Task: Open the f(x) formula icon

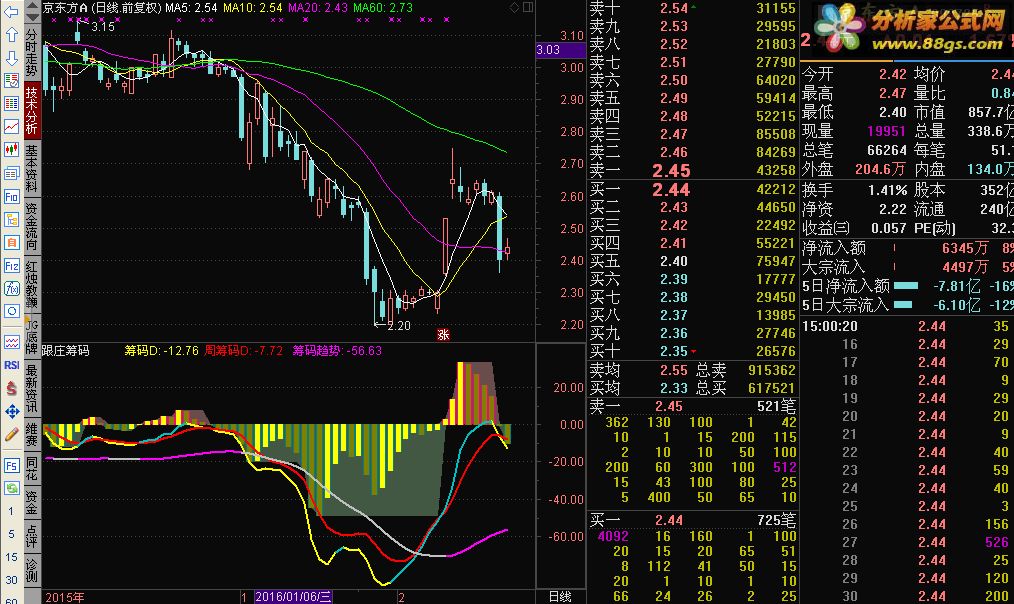Action: pos(11,288)
